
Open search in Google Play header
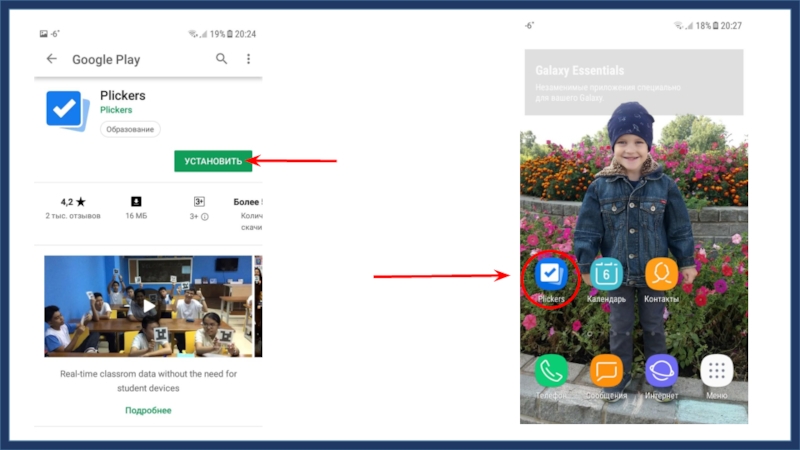[x=222, y=59]
